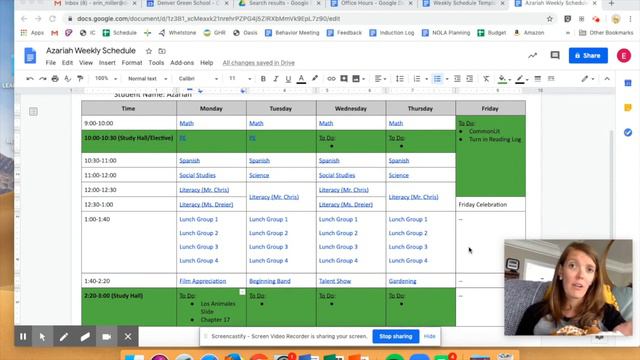Click the Undo icon in toolbar

pyautogui.click(x=30, y=79)
